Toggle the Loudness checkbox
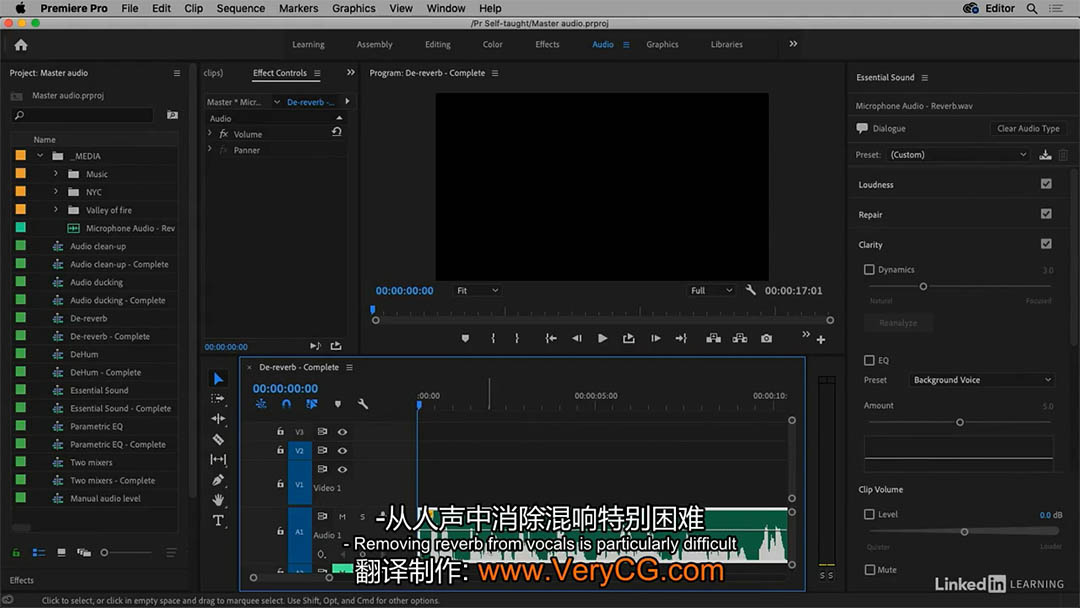 click(x=1046, y=184)
